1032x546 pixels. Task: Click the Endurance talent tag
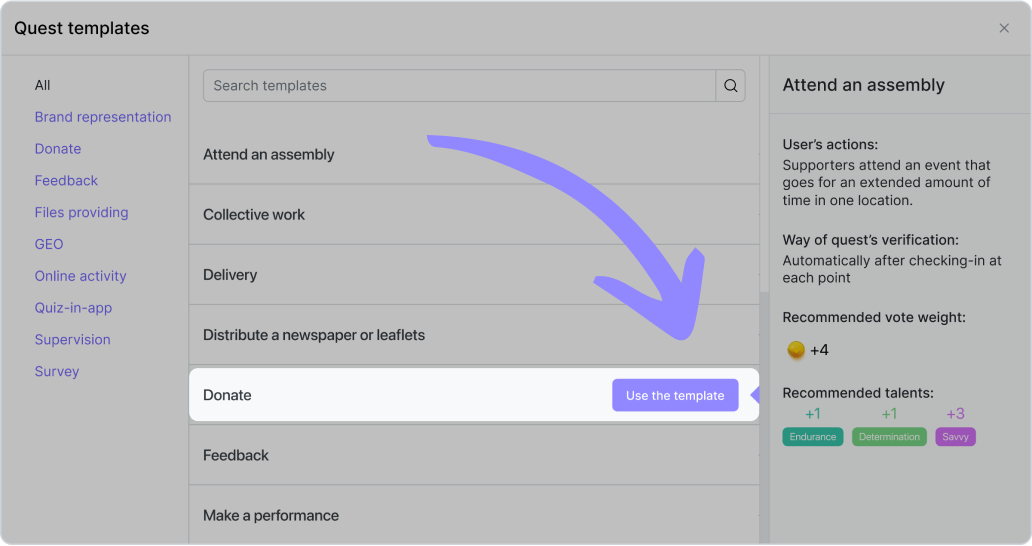tap(813, 437)
